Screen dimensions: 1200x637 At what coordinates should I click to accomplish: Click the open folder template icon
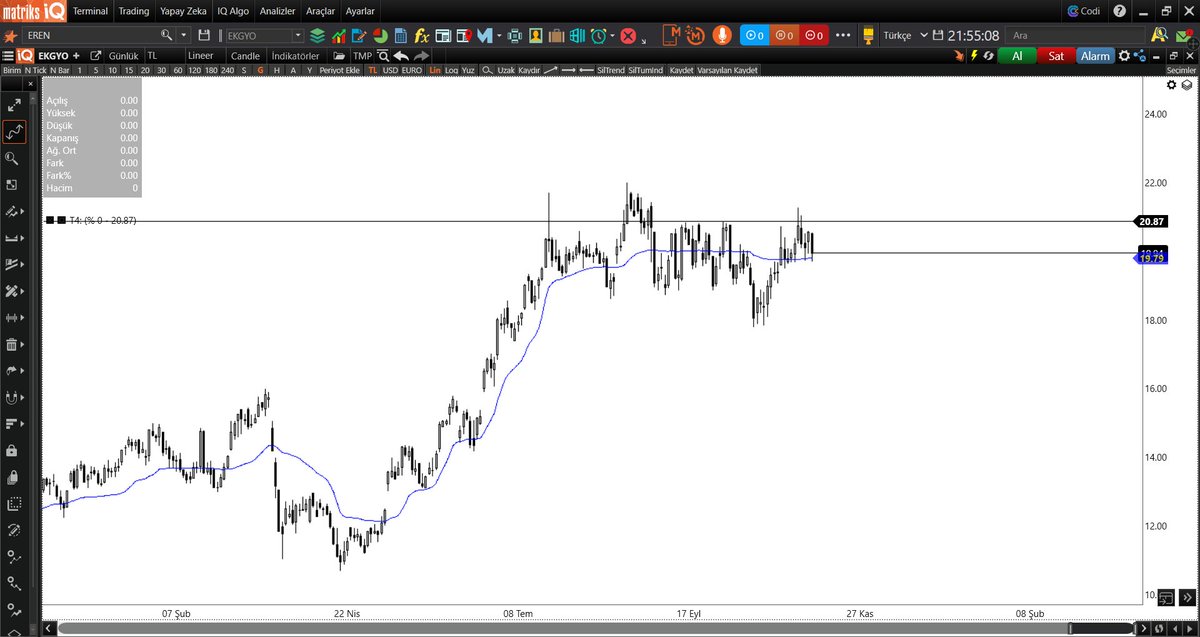pyautogui.click(x=340, y=56)
